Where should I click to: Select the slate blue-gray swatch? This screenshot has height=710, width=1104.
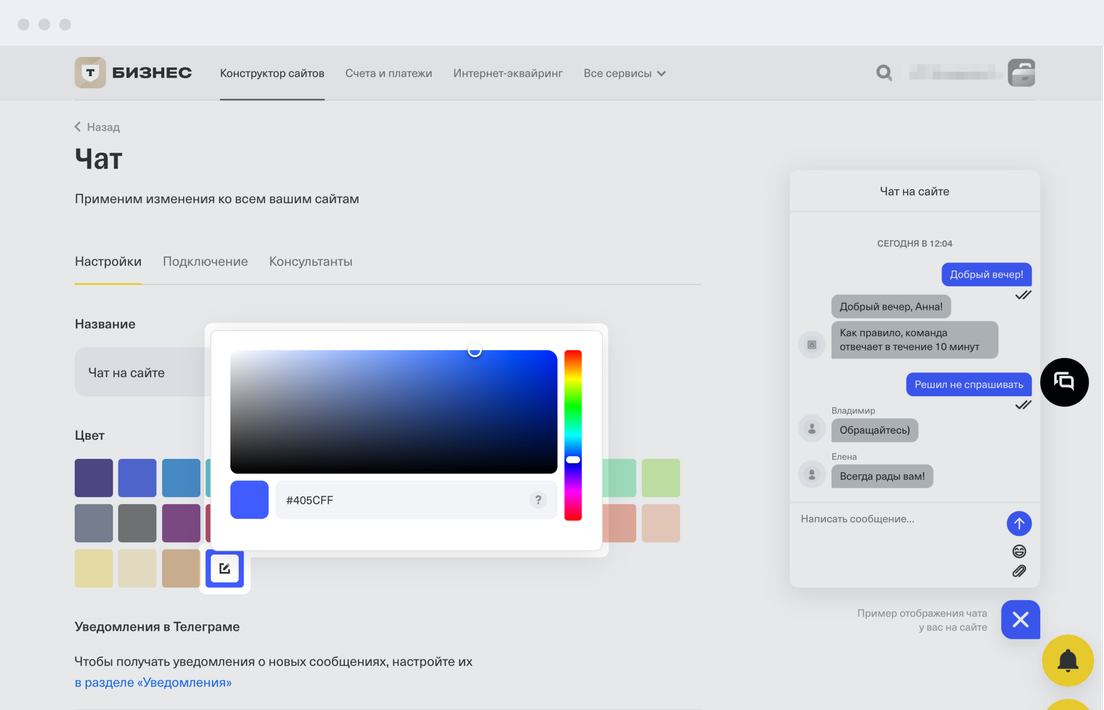tap(94, 523)
